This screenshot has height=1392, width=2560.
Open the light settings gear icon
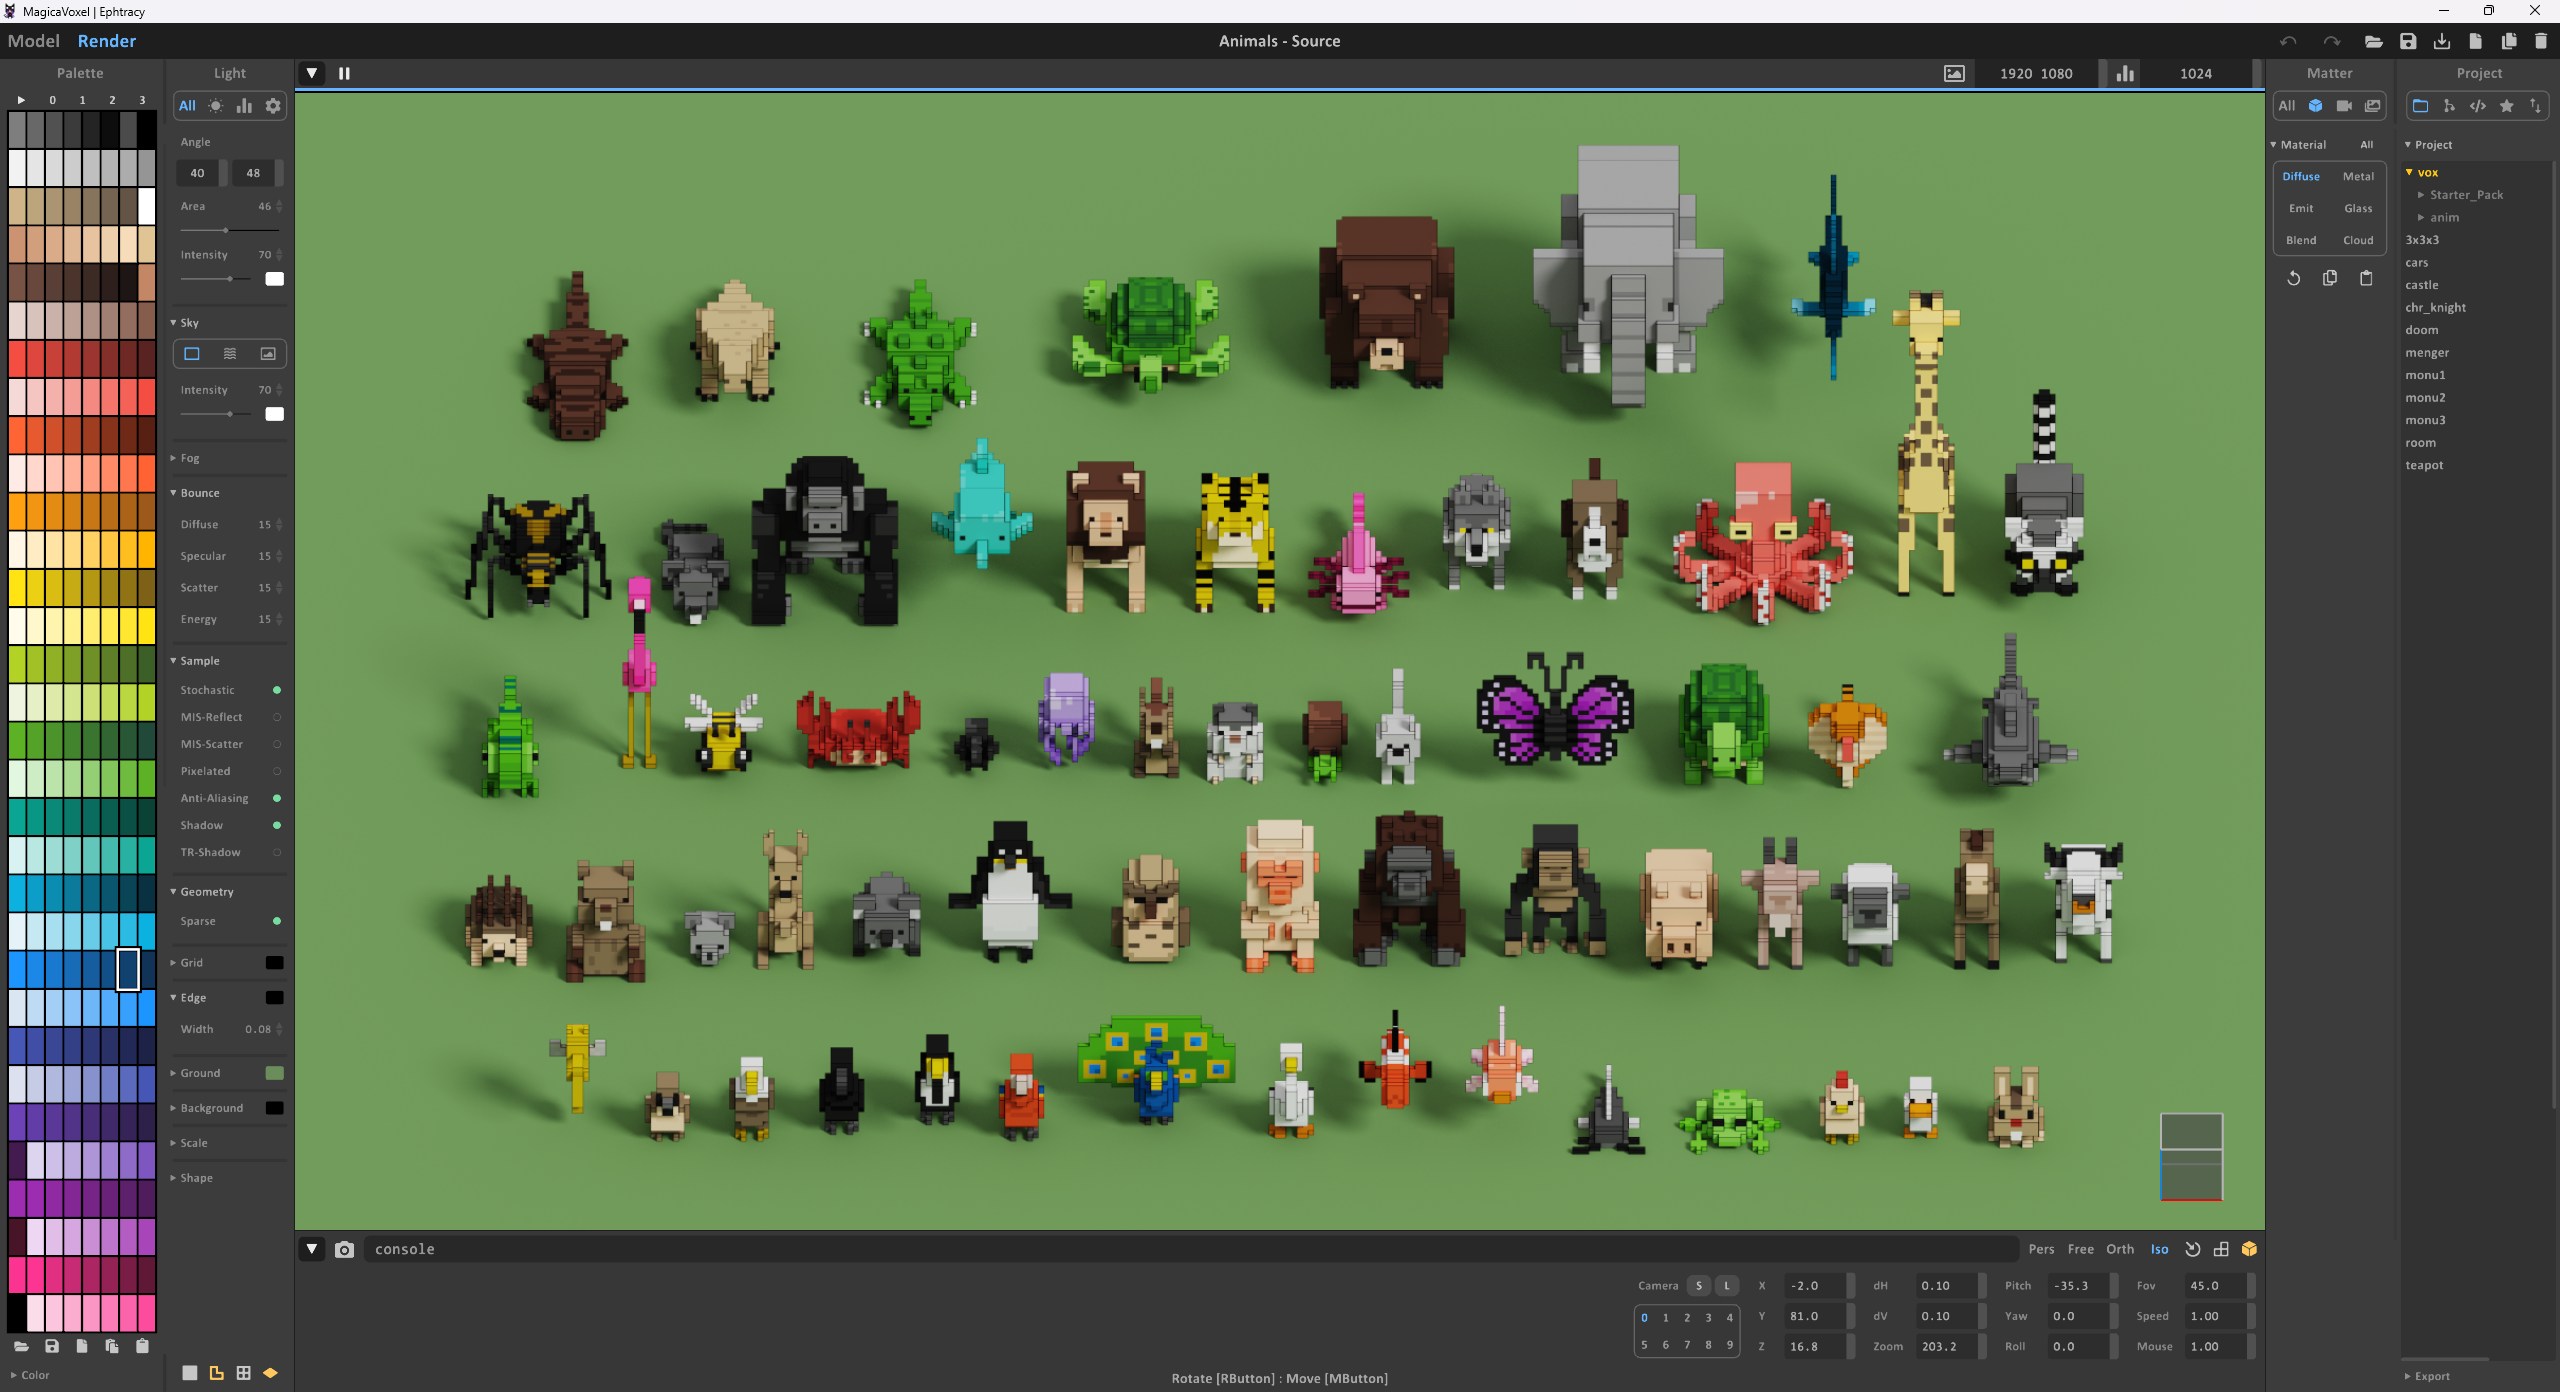pos(273,106)
